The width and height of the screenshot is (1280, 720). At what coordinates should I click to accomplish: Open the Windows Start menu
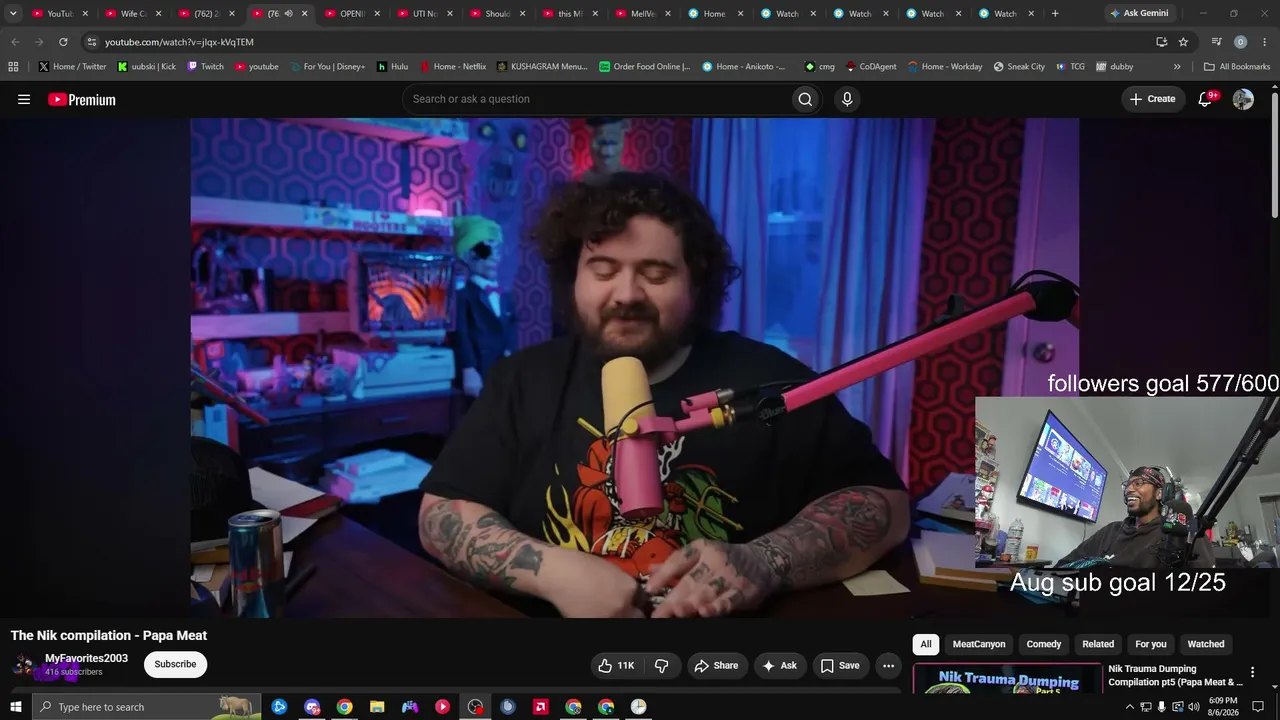15,707
